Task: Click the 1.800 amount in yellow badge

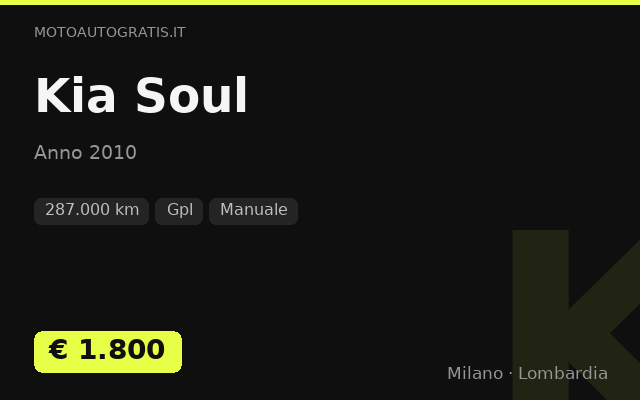Action: pyautogui.click(x=122, y=350)
